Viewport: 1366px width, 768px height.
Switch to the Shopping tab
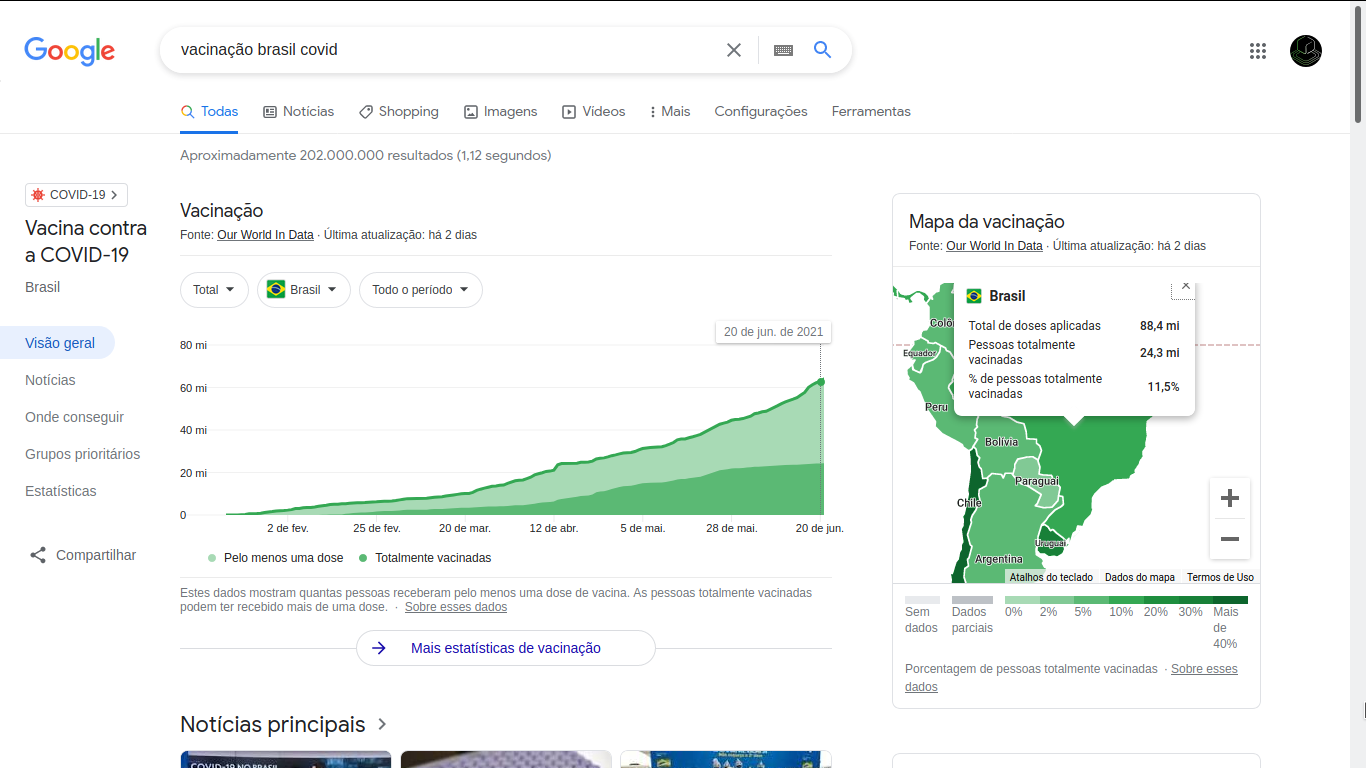pyautogui.click(x=399, y=111)
